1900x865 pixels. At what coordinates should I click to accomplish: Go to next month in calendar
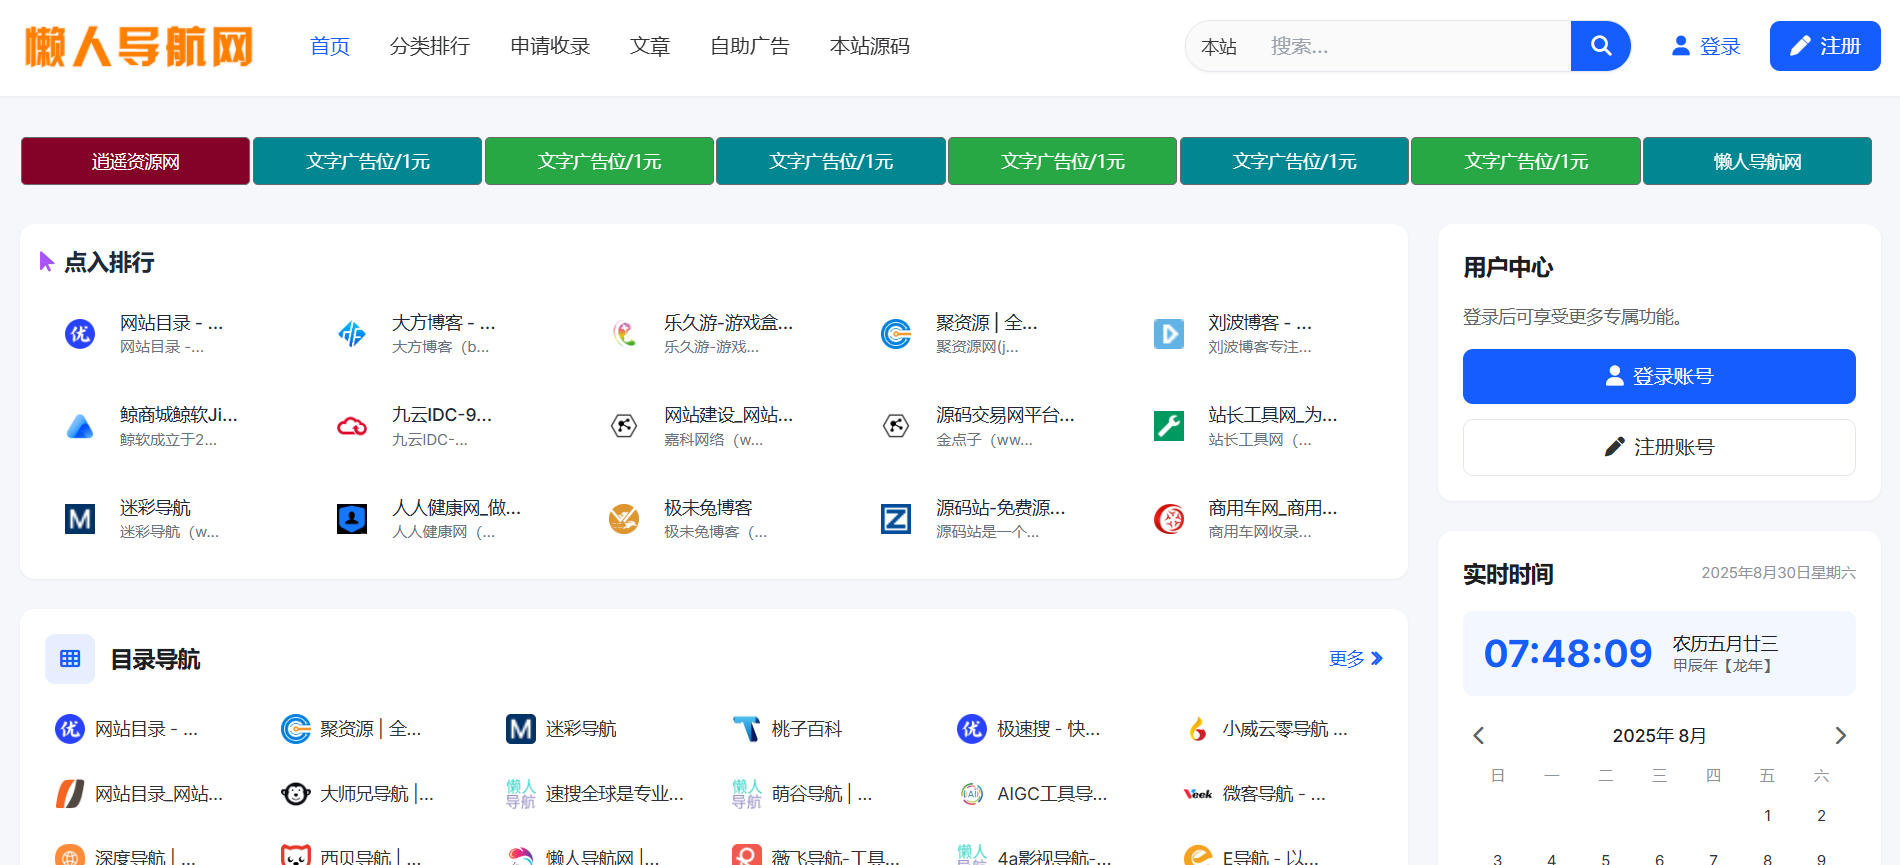[1840, 736]
